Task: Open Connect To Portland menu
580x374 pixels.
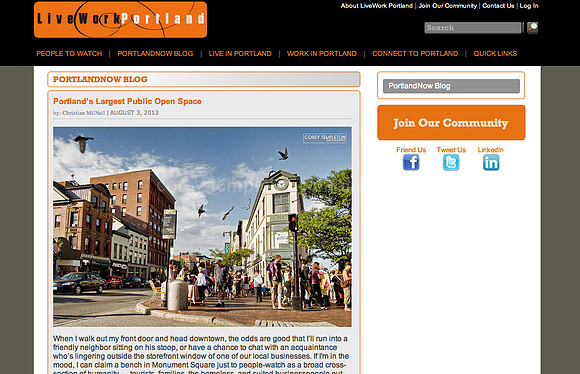Action: (415, 53)
